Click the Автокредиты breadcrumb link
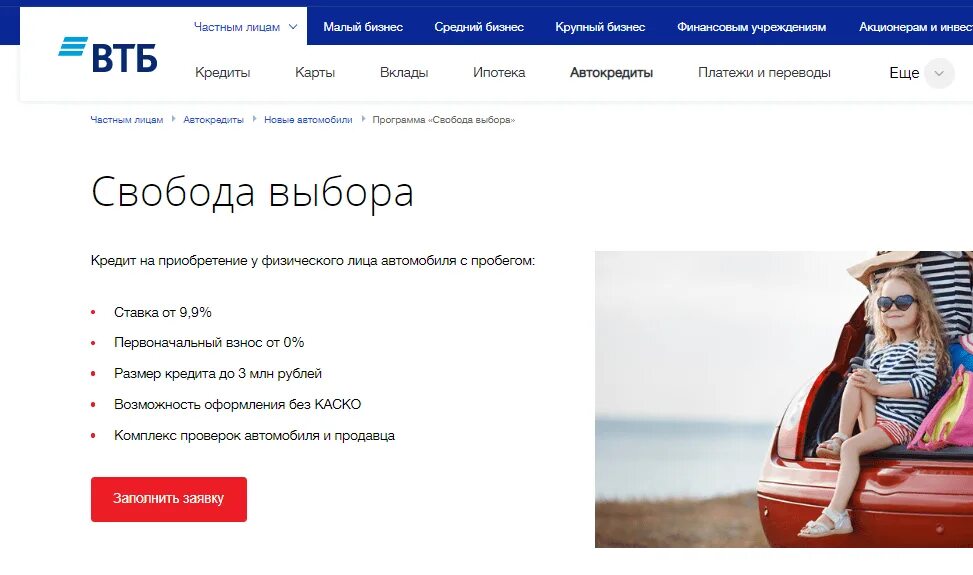The image size is (973, 575). point(213,120)
